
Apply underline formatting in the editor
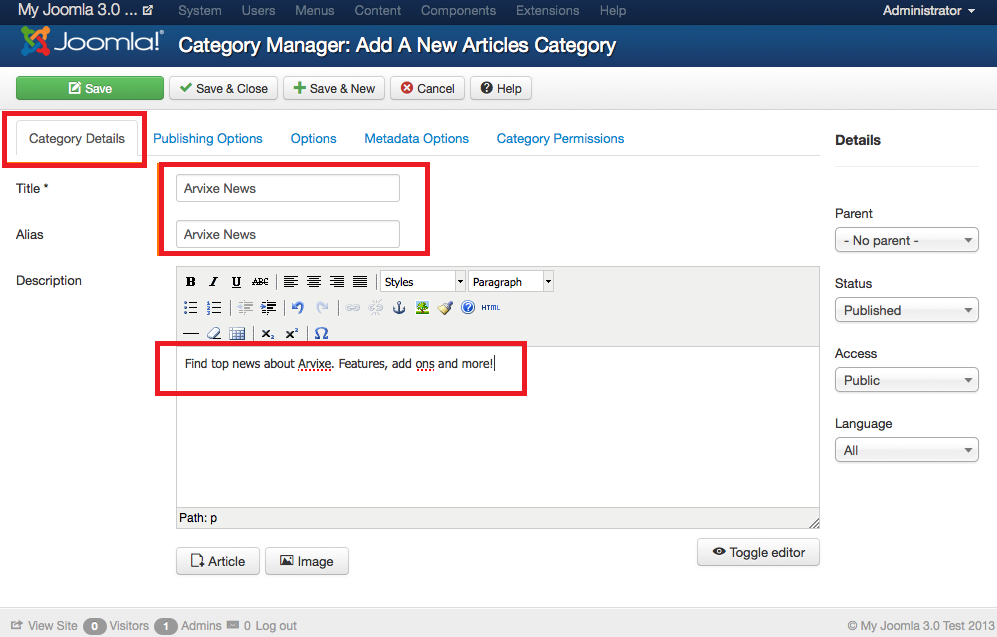point(237,282)
